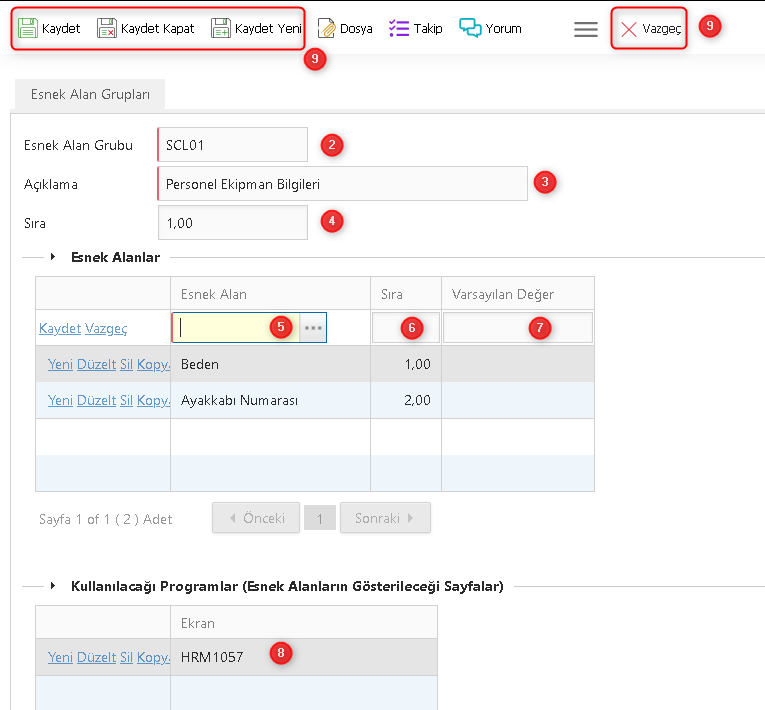Click Düzelt link on the Beden row
Screen dimensions: 765x710
click(x=96, y=364)
